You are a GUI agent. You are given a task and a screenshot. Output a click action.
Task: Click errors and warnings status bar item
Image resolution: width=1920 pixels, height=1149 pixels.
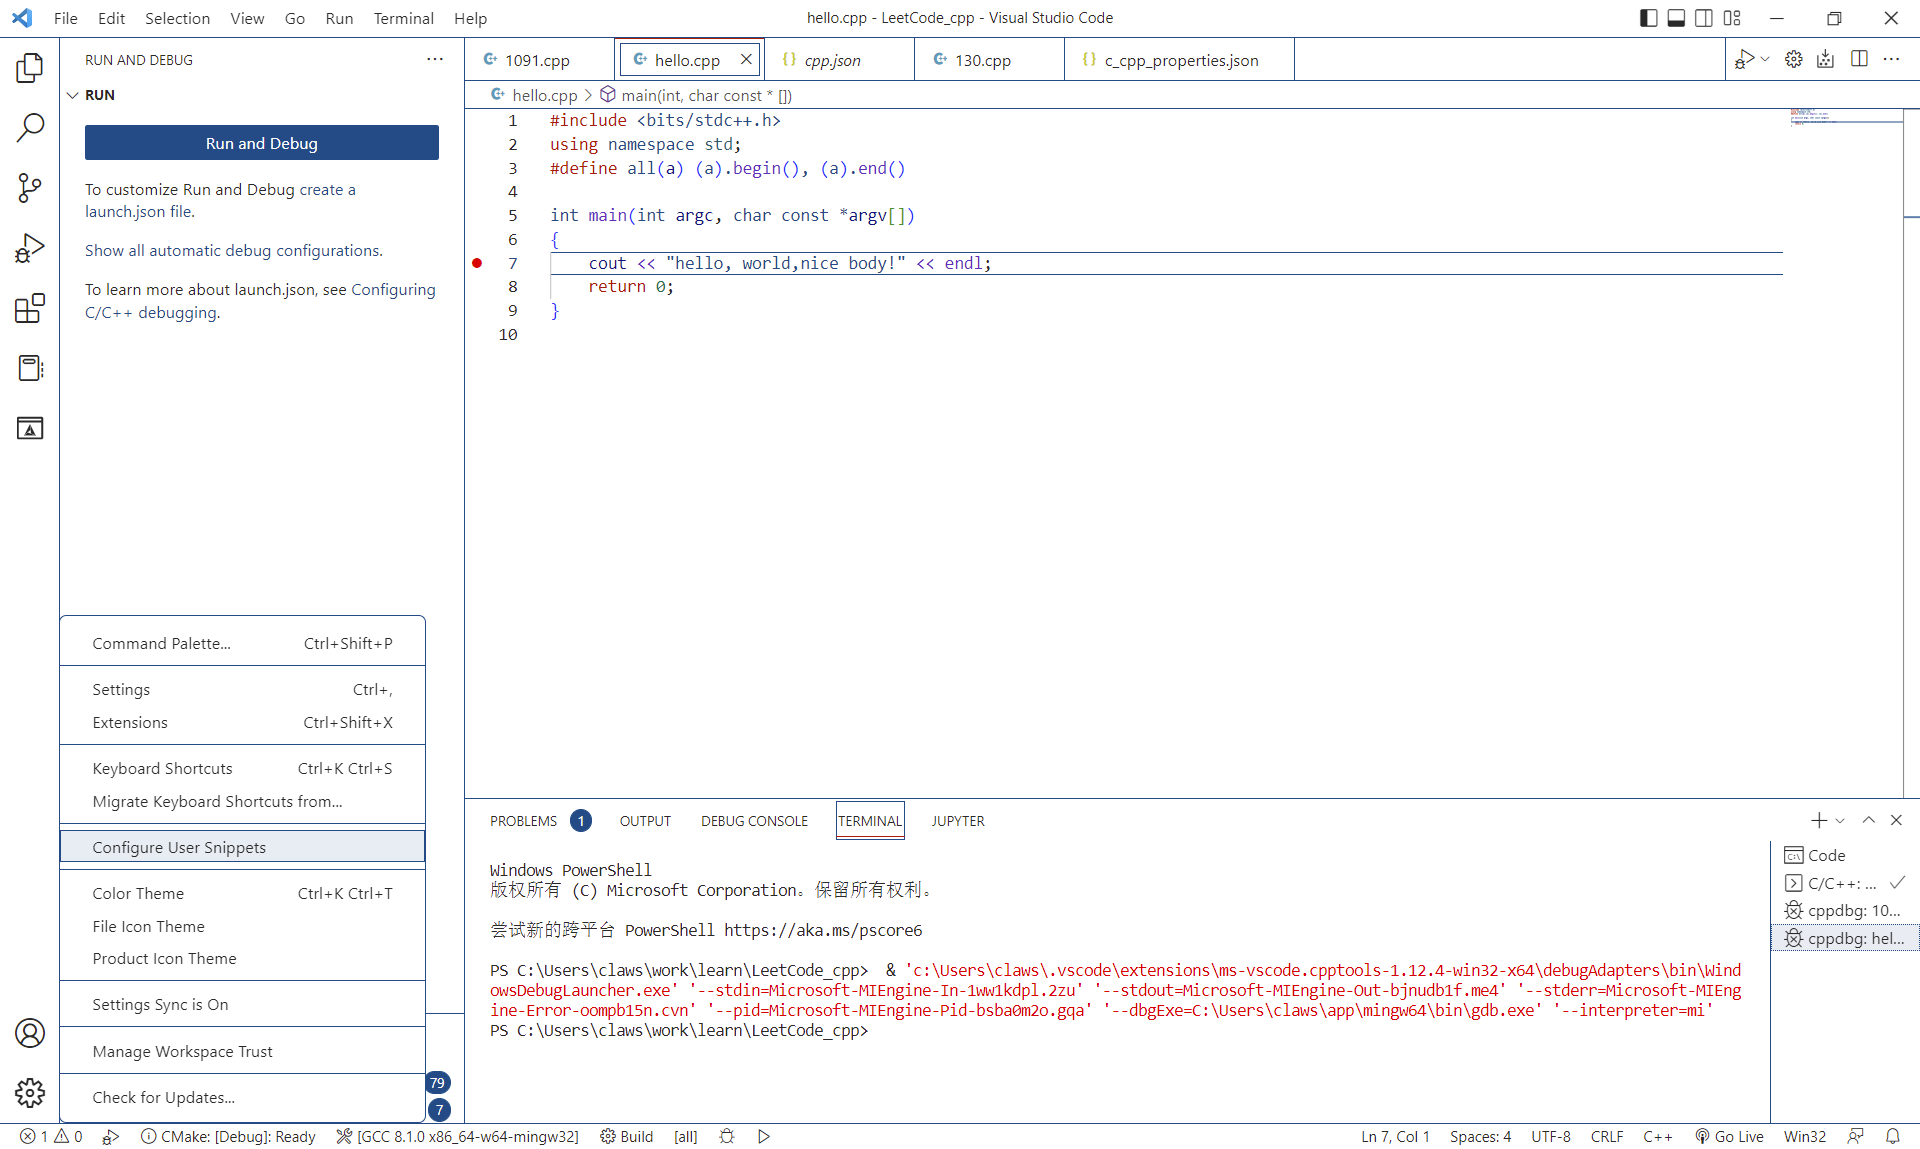click(x=51, y=1136)
